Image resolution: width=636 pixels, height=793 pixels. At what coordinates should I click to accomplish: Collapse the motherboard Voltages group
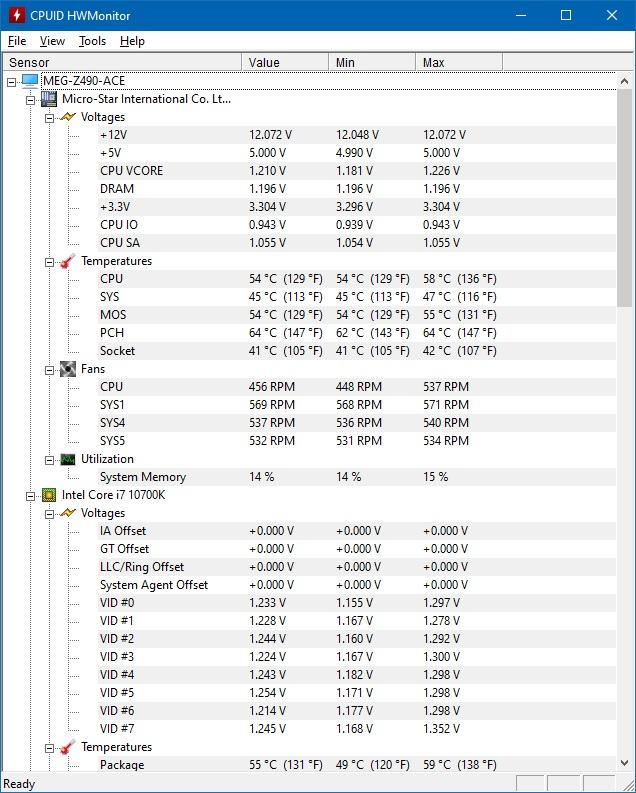pyautogui.click(x=49, y=118)
